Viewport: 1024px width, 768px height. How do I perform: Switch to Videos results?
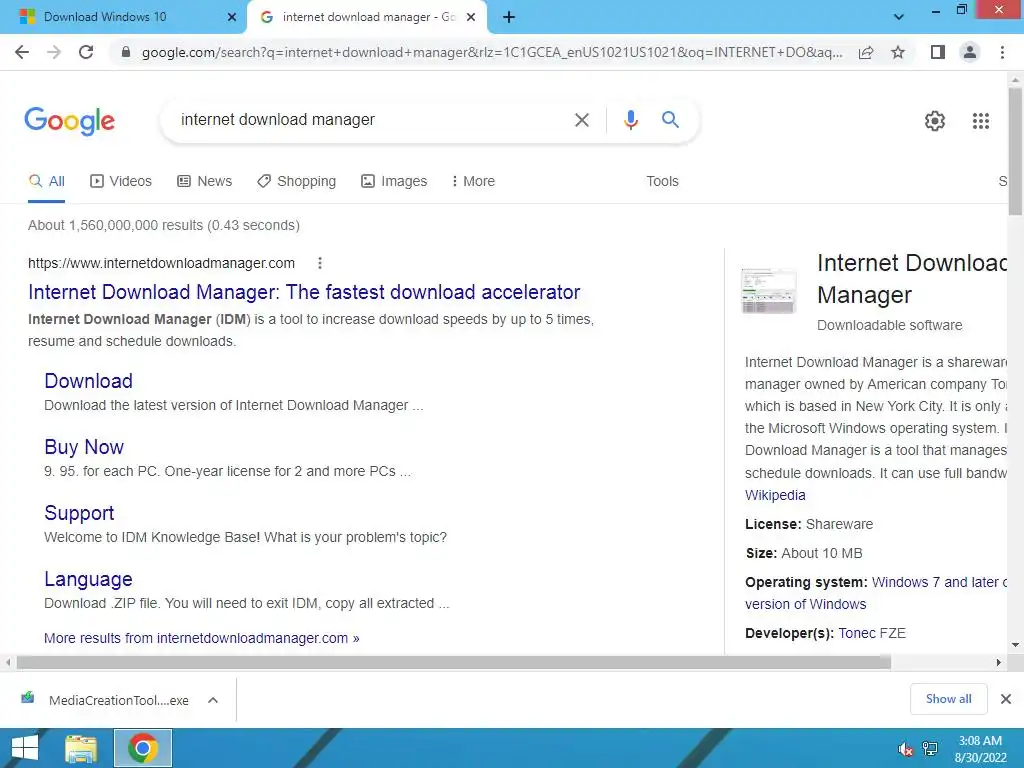pos(121,181)
